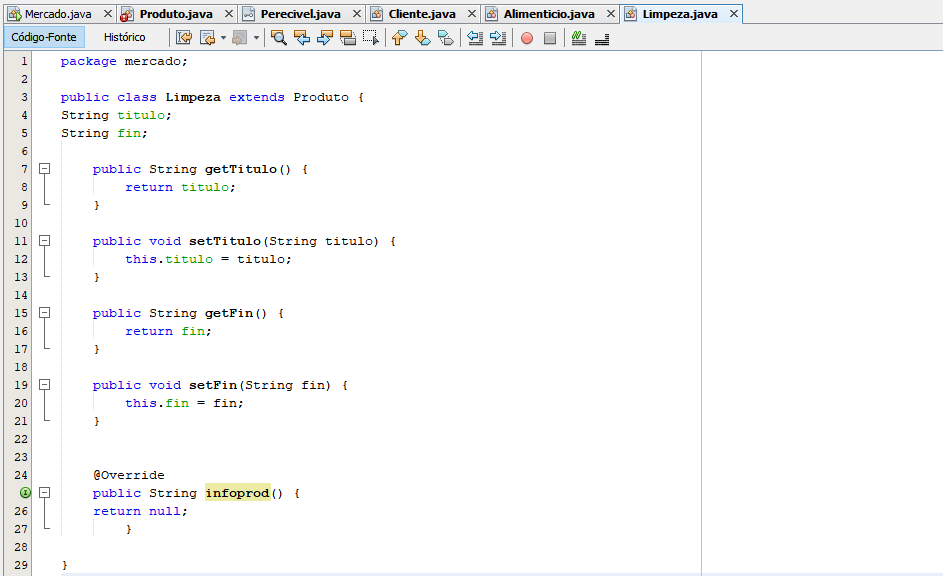Start macro recording red button
This screenshot has width=943, height=576.
[527, 38]
